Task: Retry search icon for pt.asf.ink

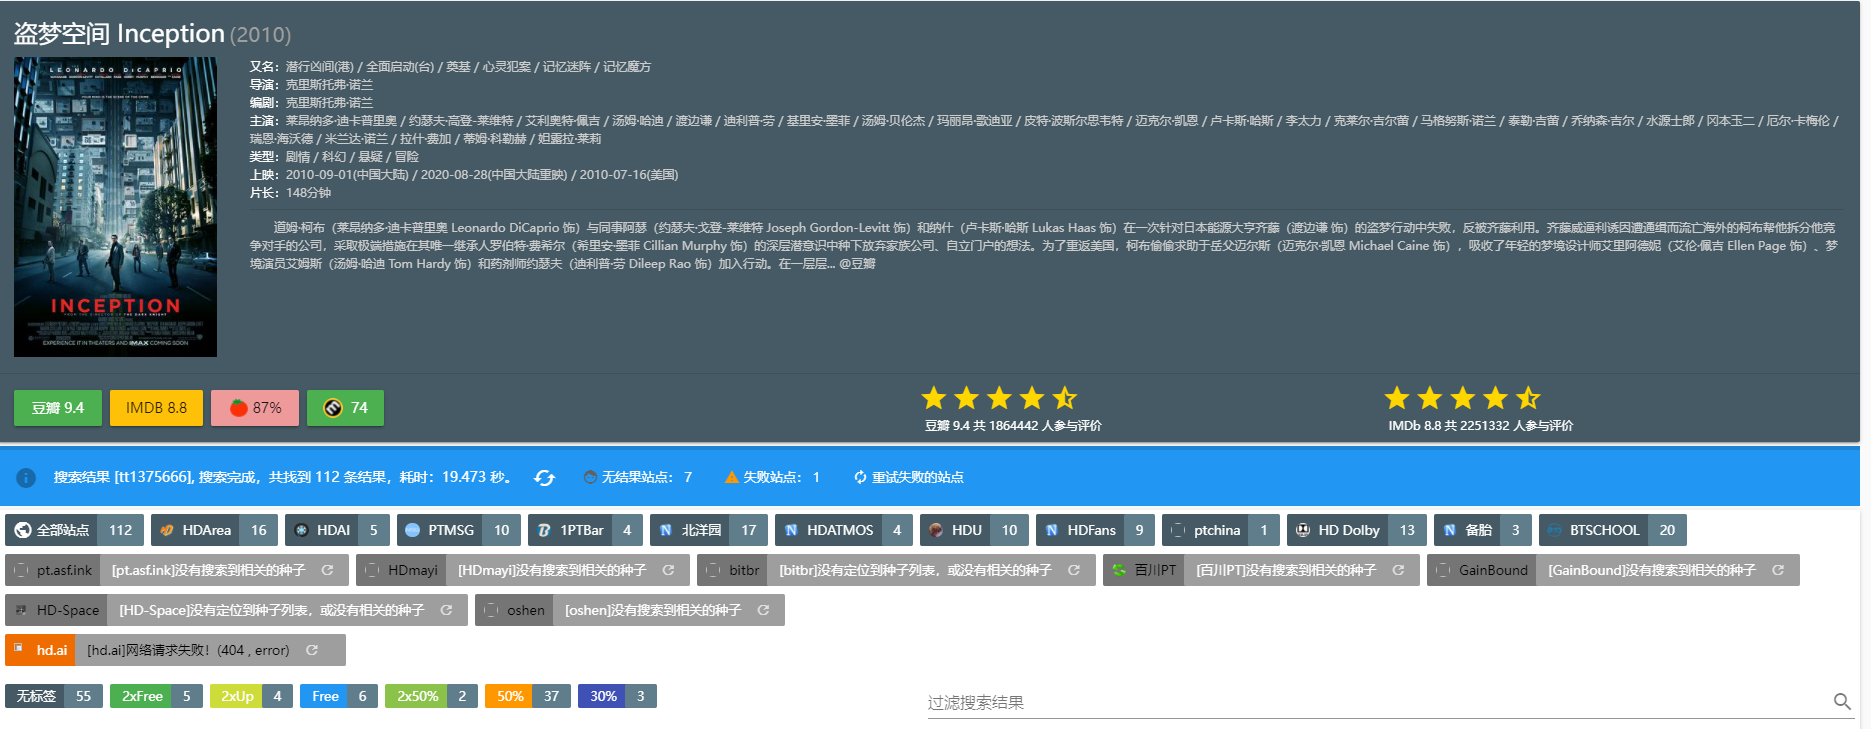Action: click(327, 570)
